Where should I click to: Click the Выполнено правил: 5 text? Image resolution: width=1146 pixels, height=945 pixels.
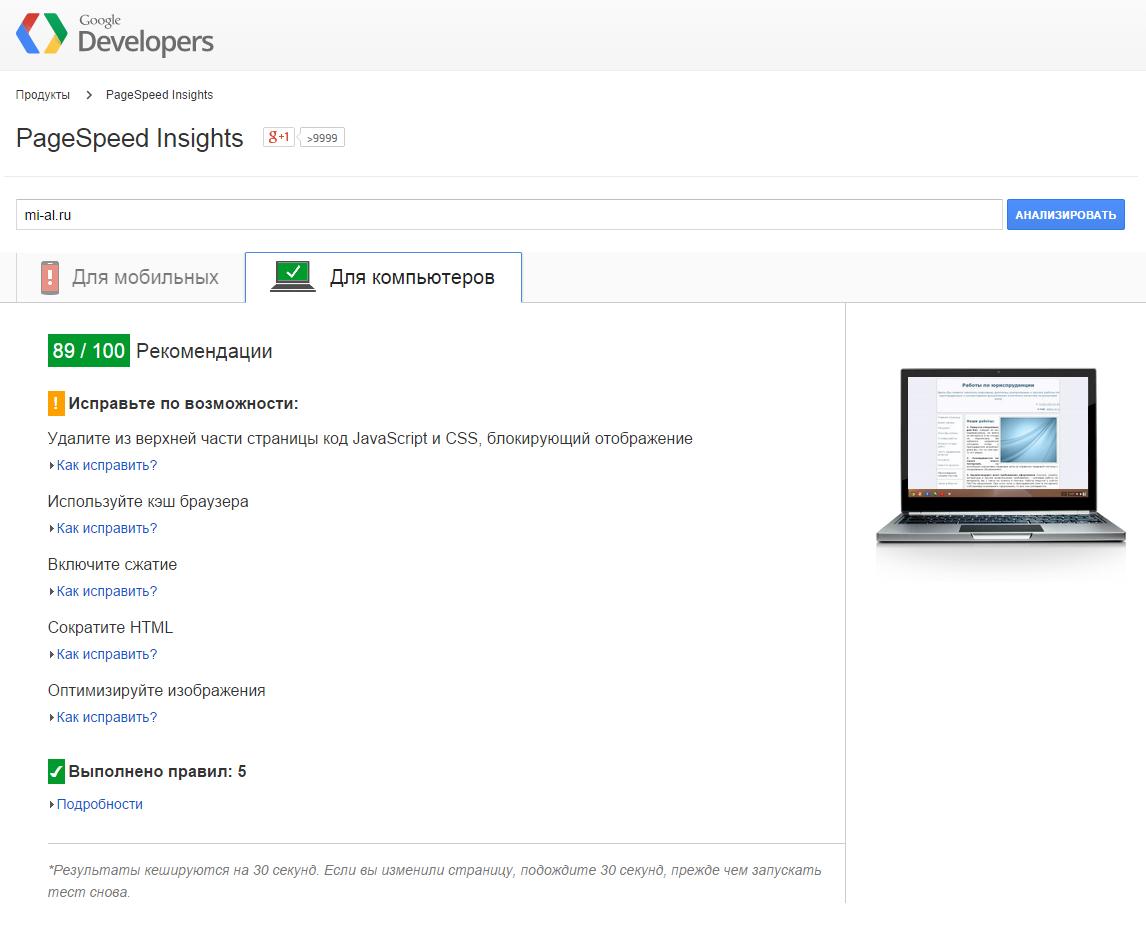(x=157, y=772)
